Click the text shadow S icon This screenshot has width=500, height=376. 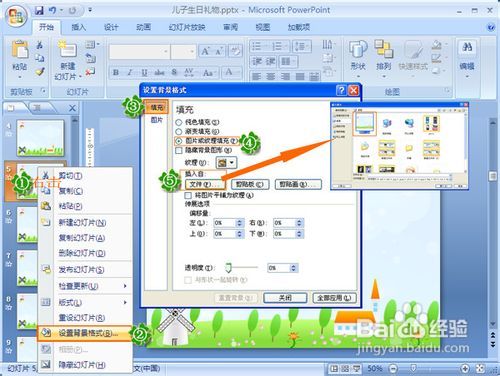point(174,72)
